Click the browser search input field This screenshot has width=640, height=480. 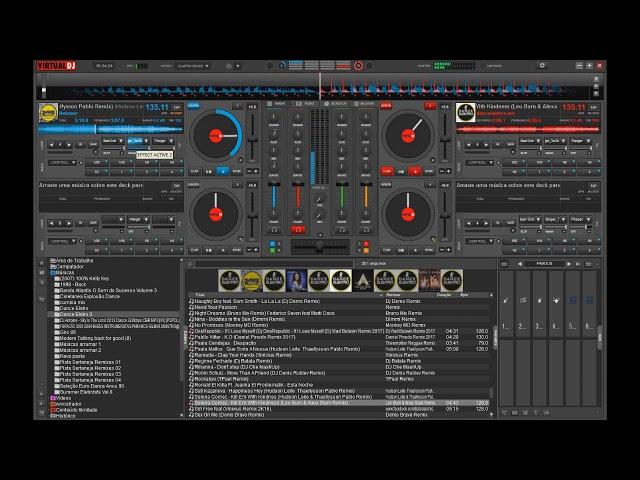(x=273, y=264)
